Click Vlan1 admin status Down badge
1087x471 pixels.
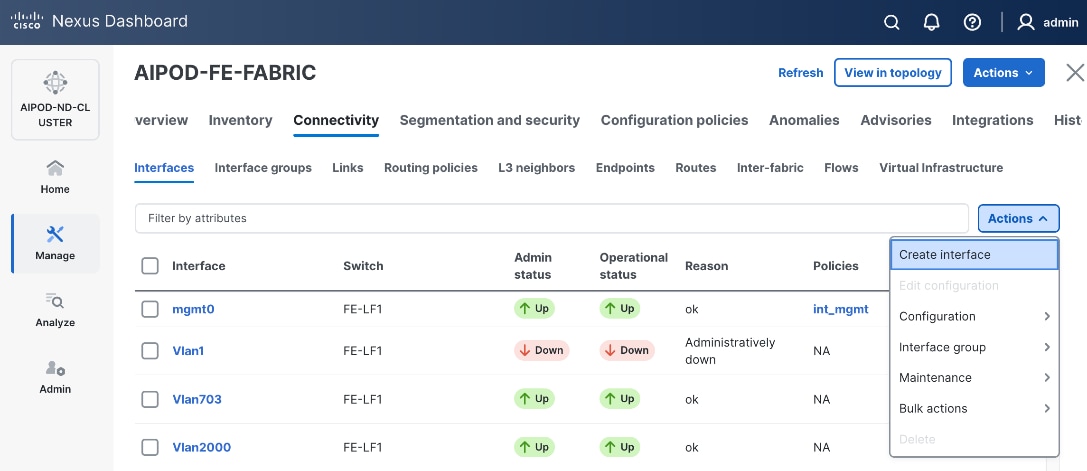541,350
